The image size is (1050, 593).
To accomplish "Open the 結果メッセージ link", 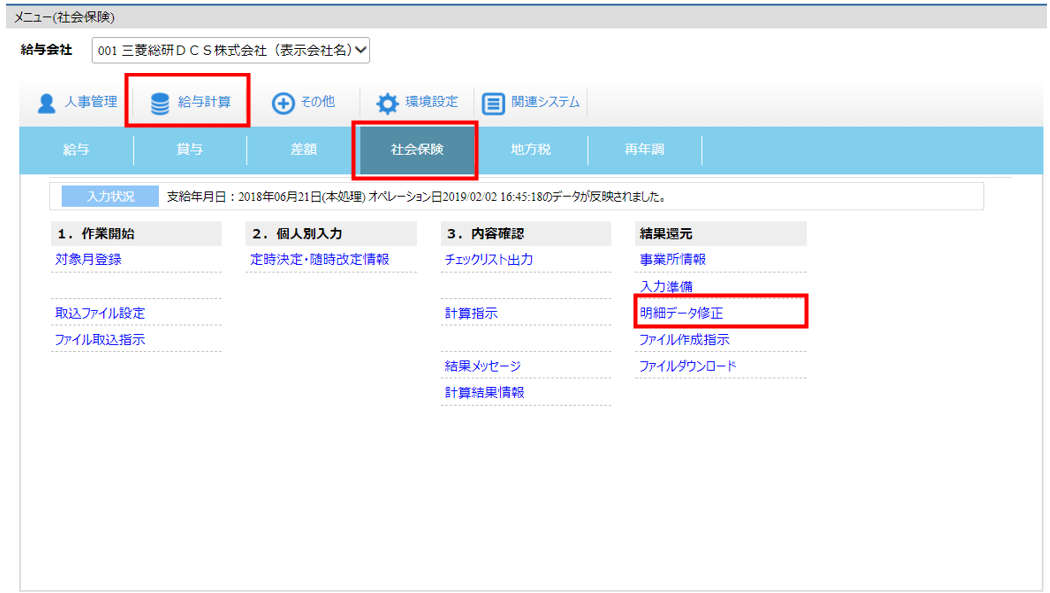I will click(x=483, y=366).
